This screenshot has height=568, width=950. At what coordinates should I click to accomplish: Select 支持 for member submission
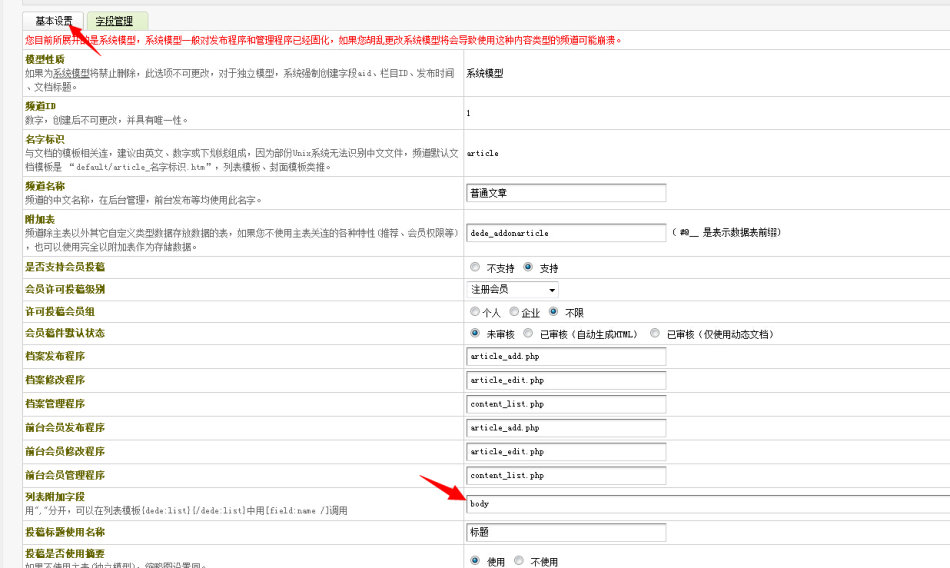[x=528, y=267]
